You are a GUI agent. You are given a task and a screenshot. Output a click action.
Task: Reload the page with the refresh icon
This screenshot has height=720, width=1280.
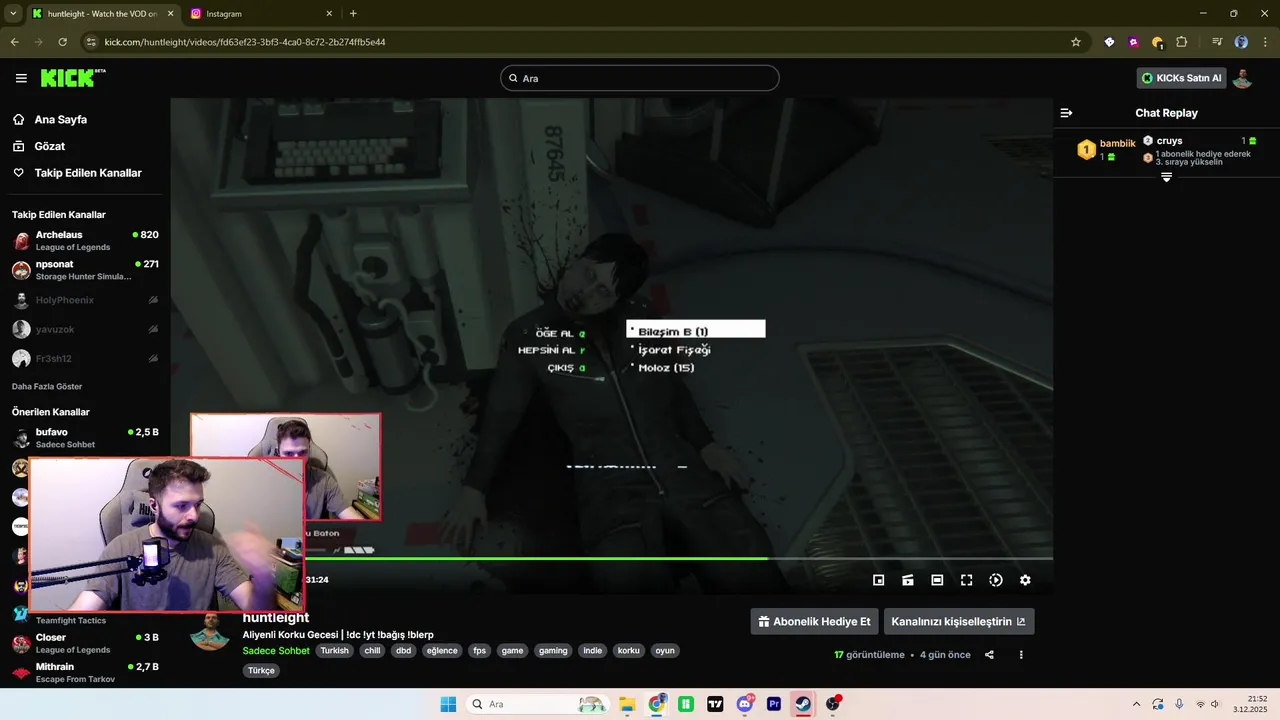coord(62,42)
